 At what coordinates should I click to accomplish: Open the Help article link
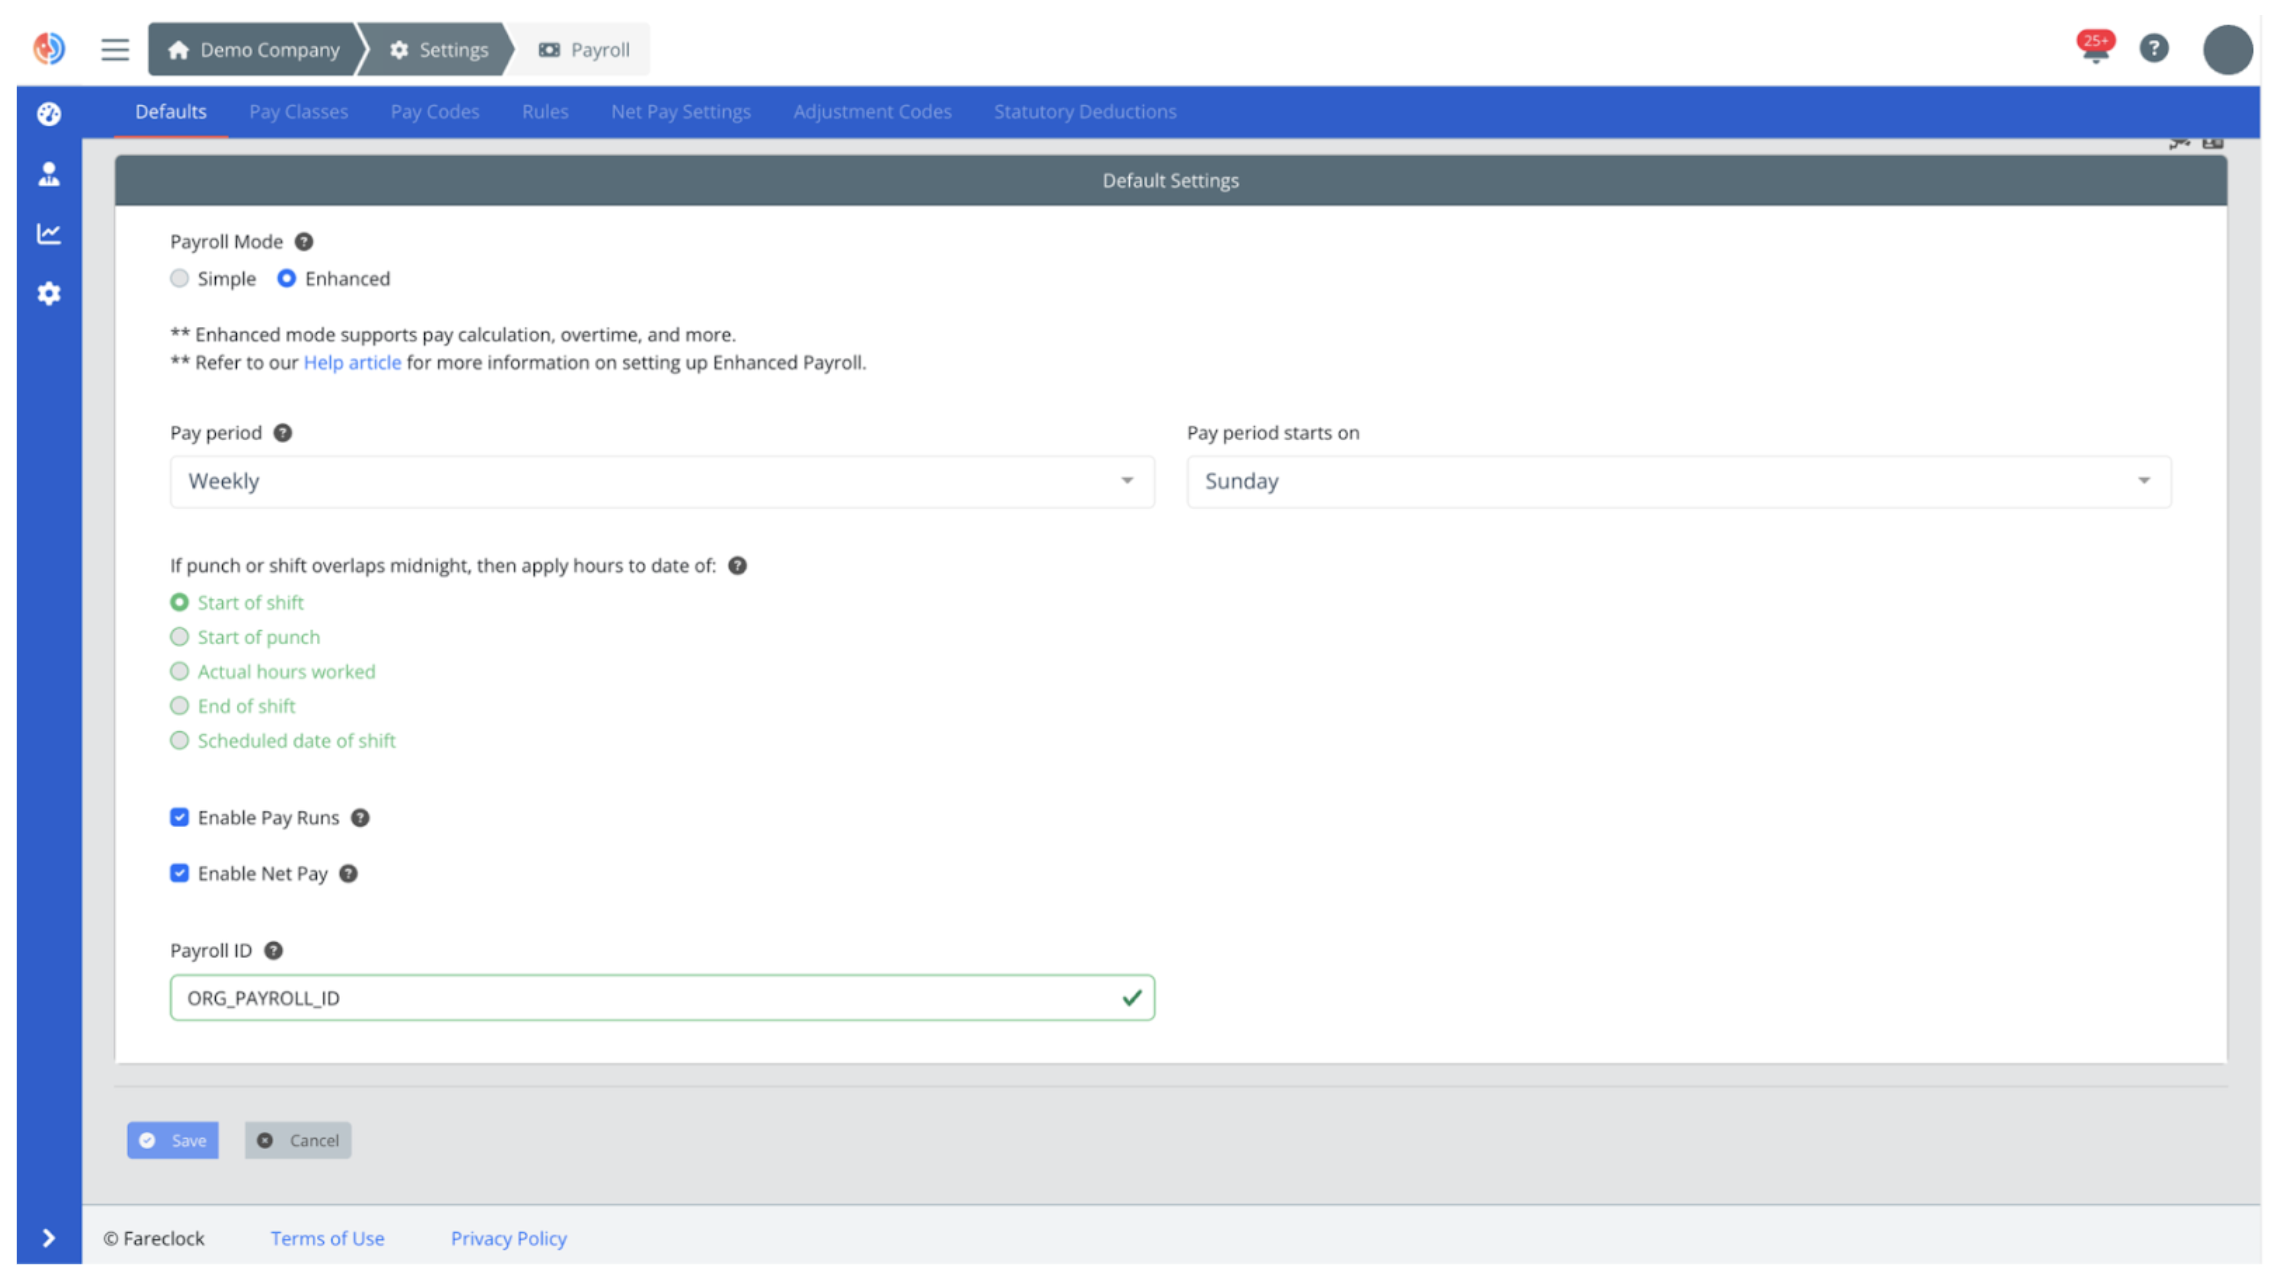click(352, 362)
